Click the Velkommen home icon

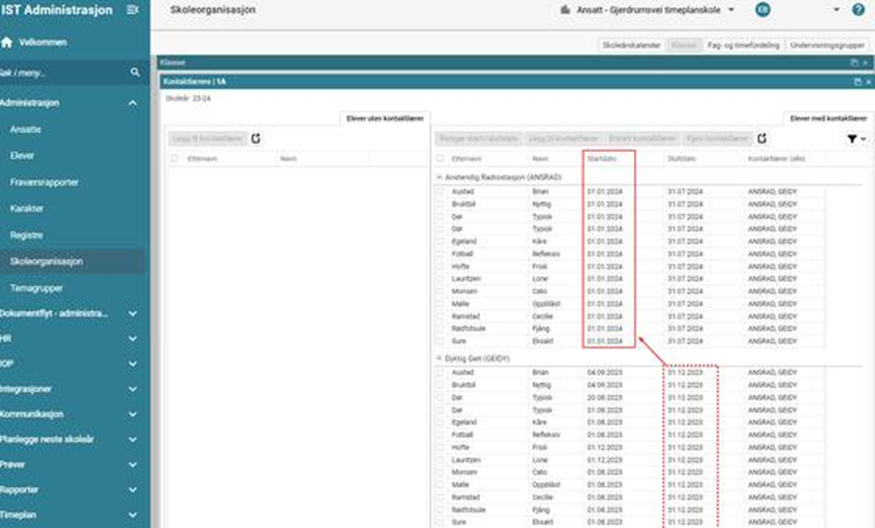tap(7, 43)
